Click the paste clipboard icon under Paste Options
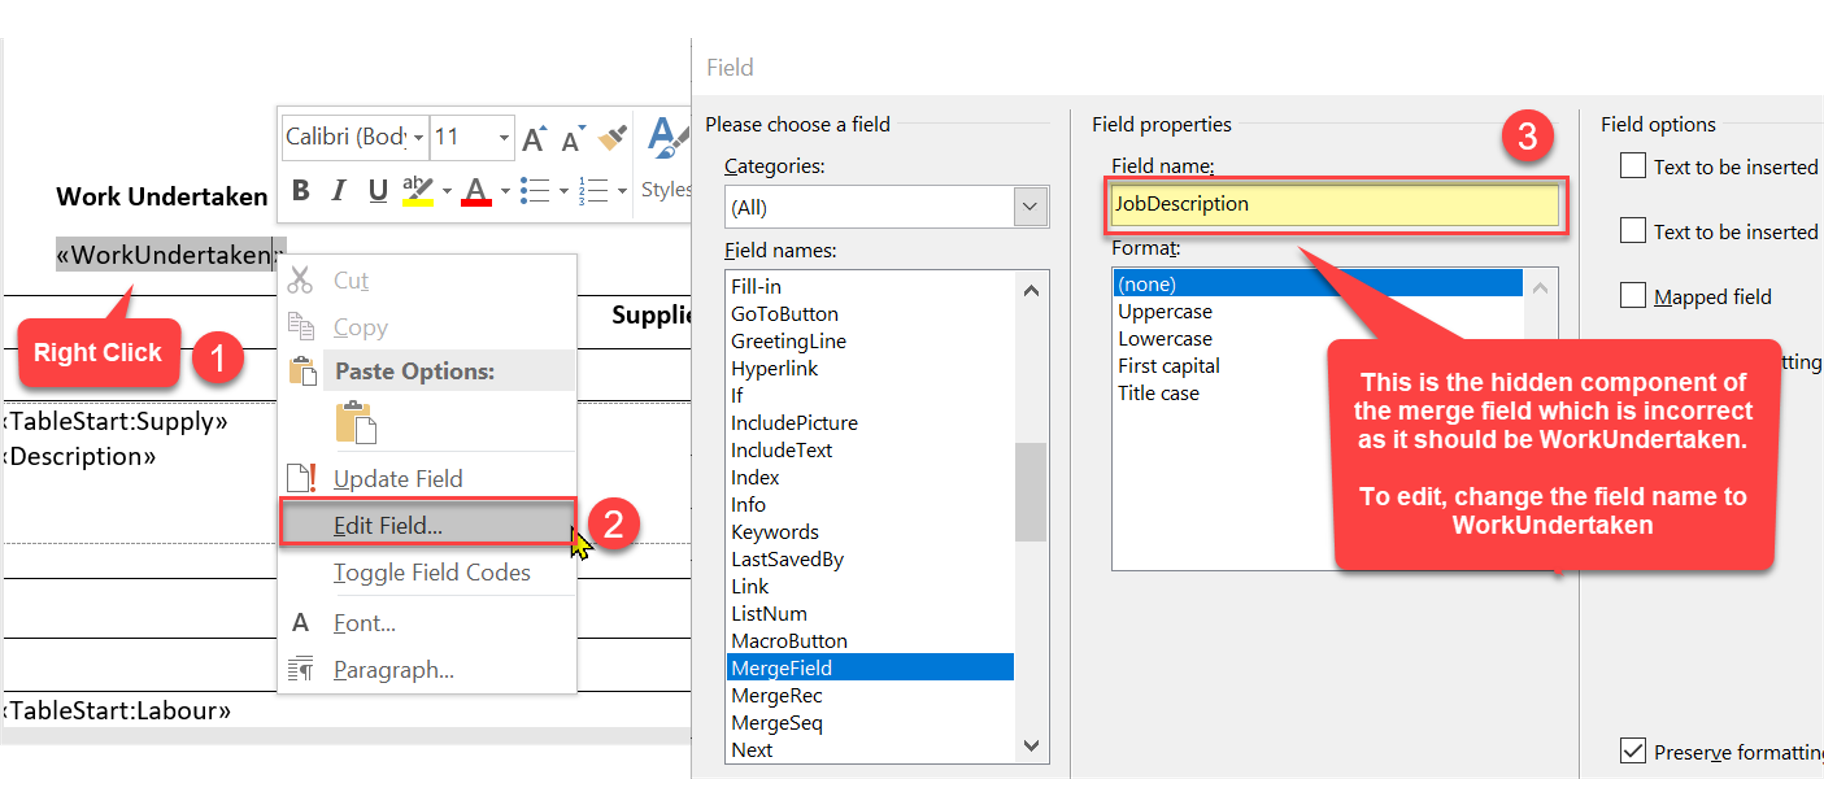 click(355, 422)
